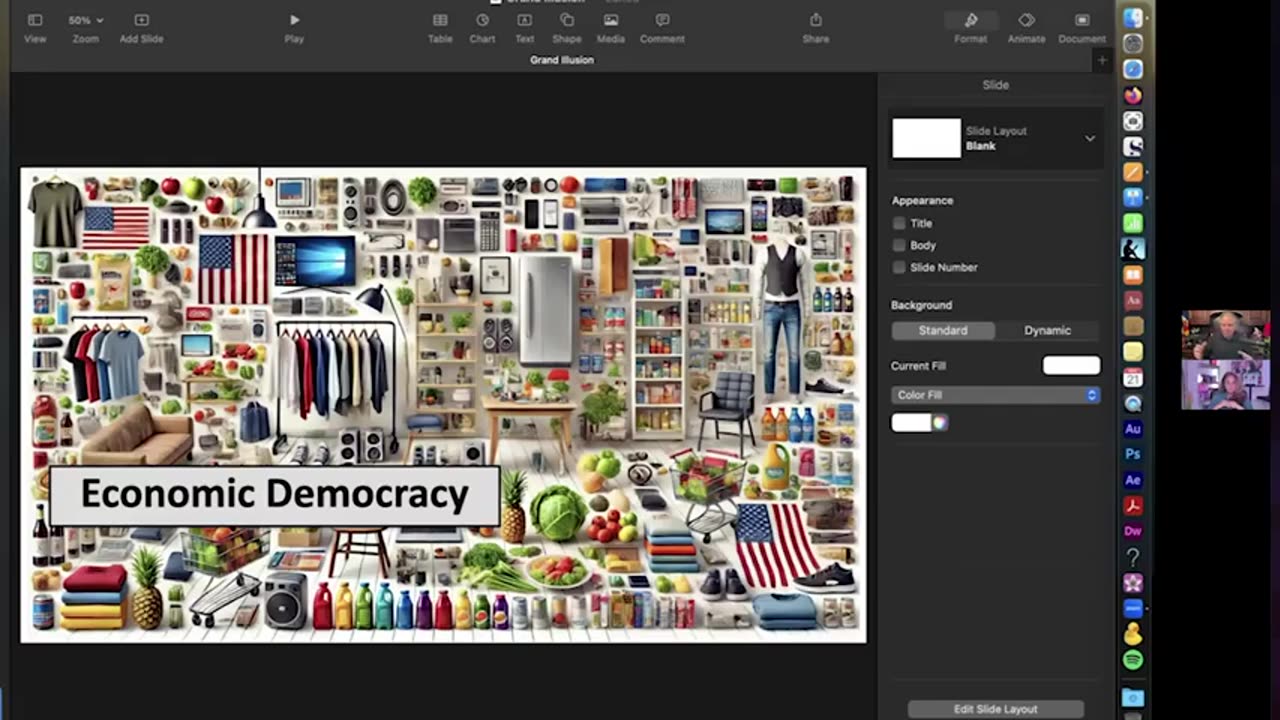This screenshot has height=720, width=1280.
Task: Play the slideshow
Action: tap(294, 27)
